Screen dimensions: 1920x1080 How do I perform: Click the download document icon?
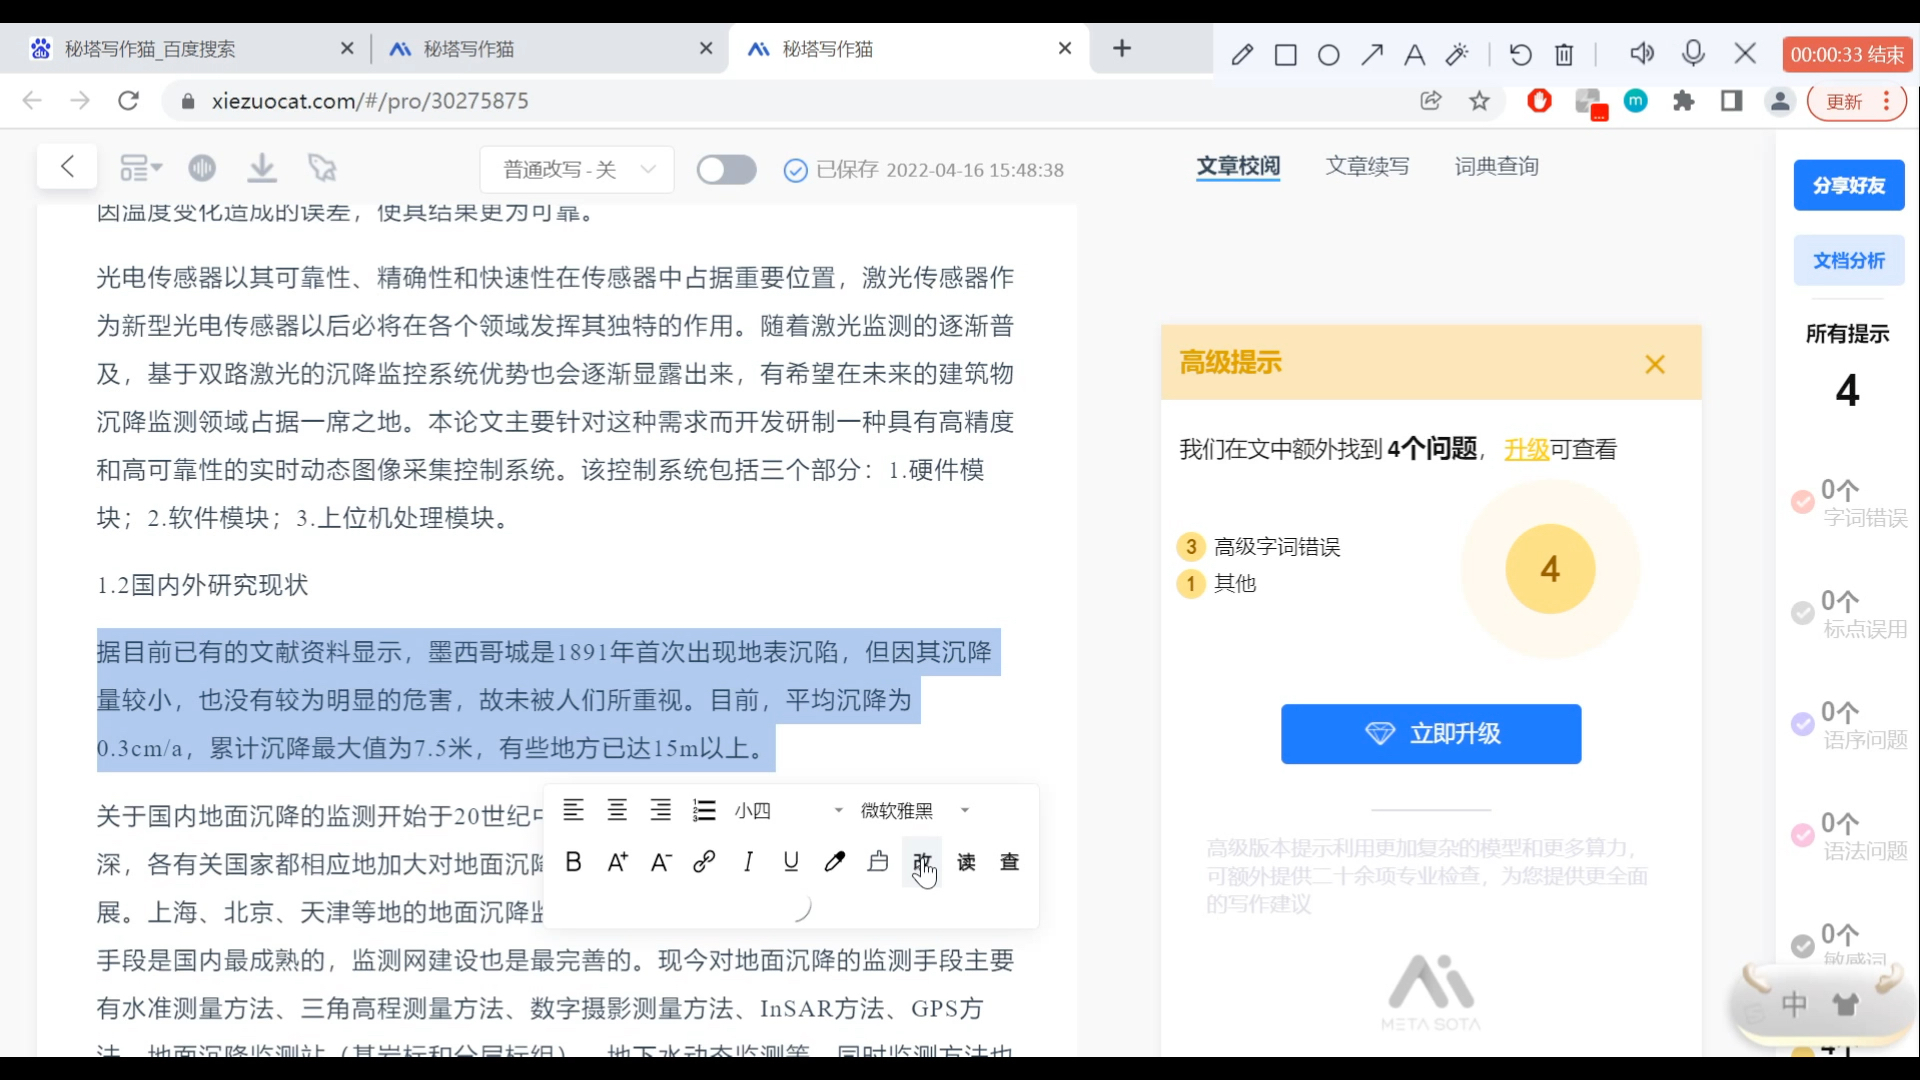pos(262,168)
